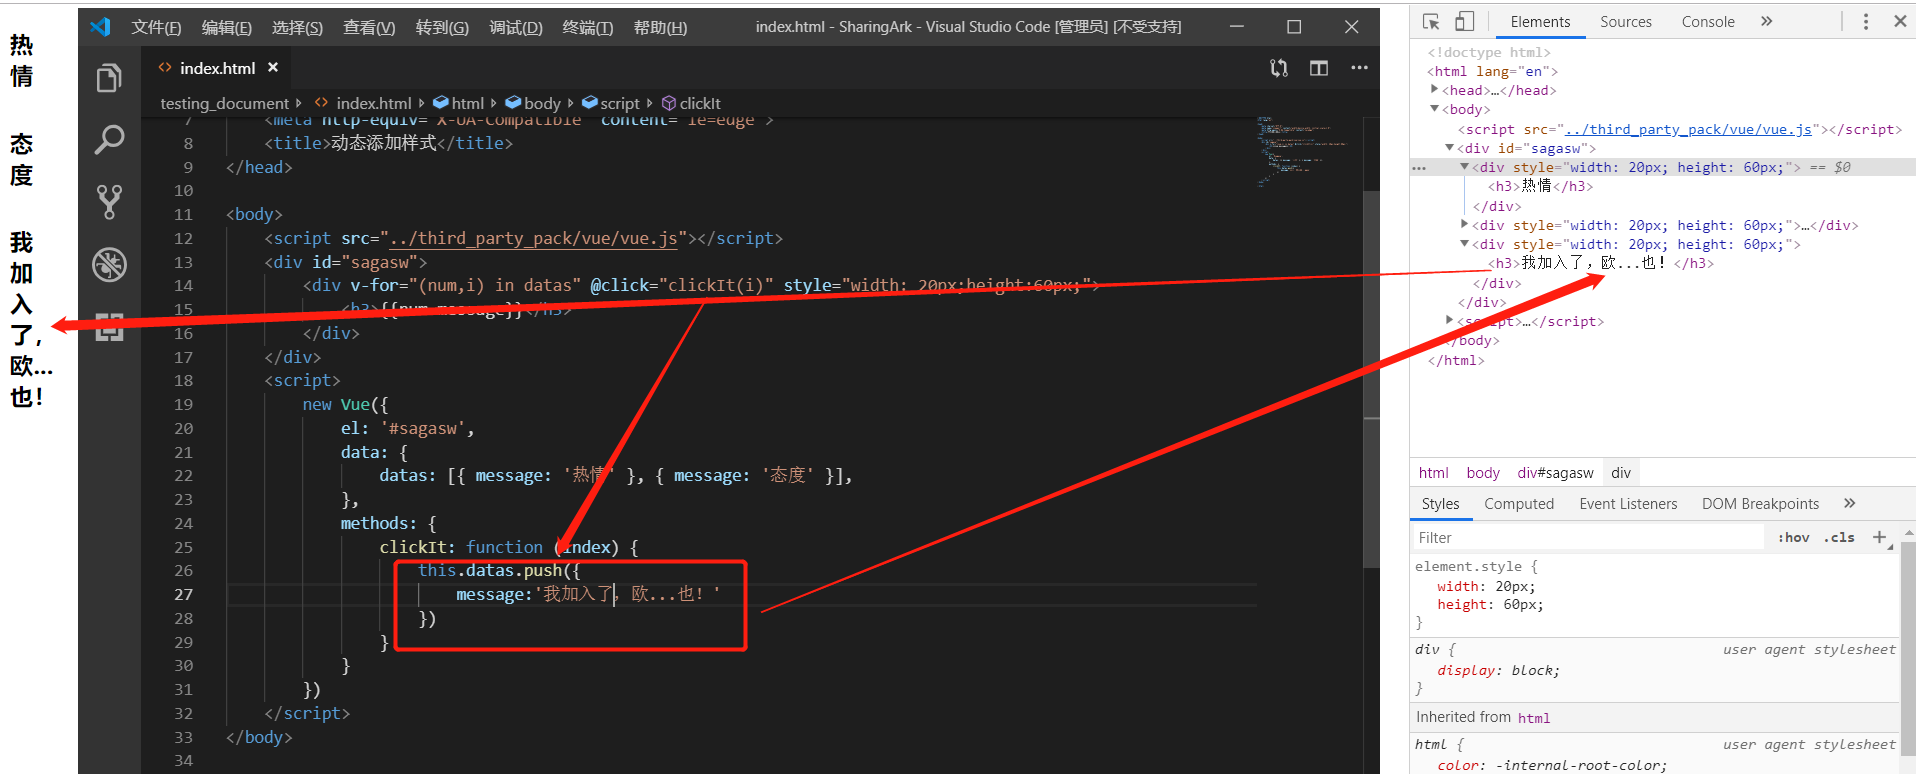Viewport: 1916px width, 774px height.
Task: Click the clickIt breadcrumb symbol
Action: [x=691, y=103]
